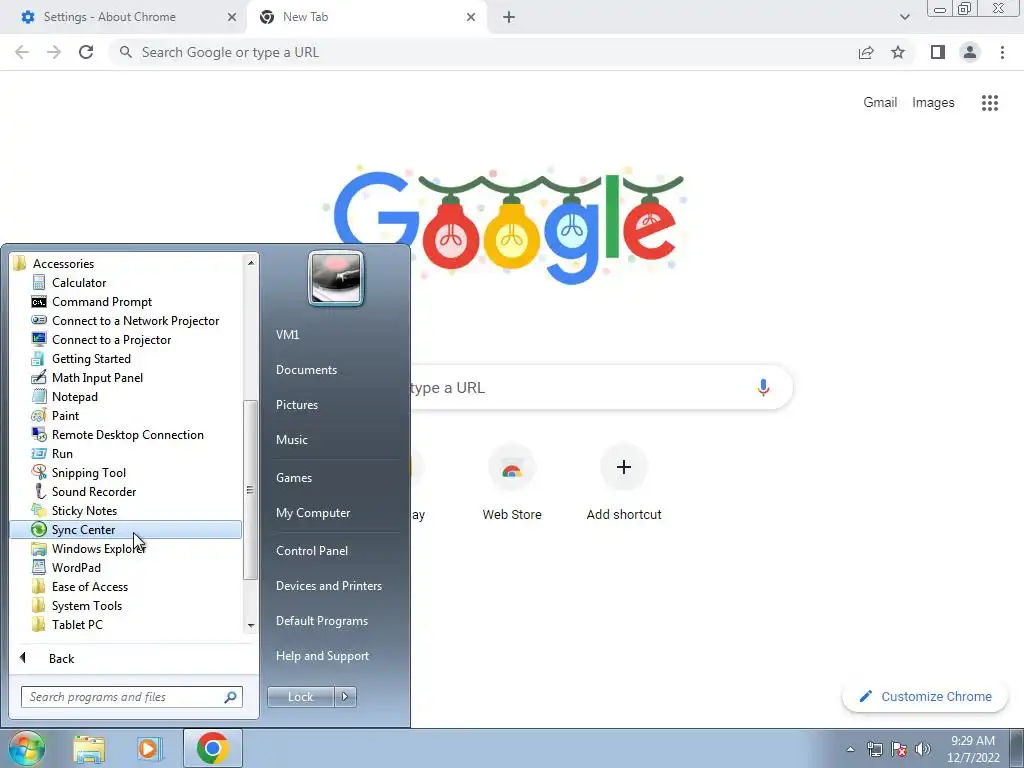The height and width of the screenshot is (768, 1024).
Task: Open Calculator from the Accessories list
Action: point(78,283)
